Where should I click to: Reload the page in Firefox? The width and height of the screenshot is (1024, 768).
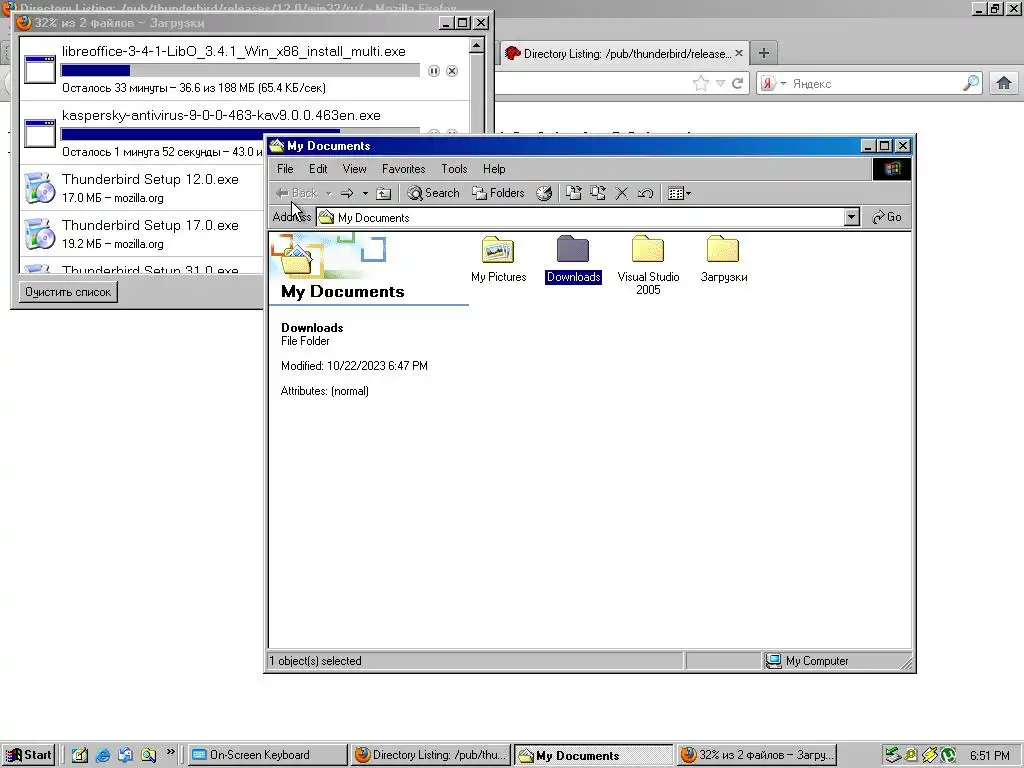[737, 84]
